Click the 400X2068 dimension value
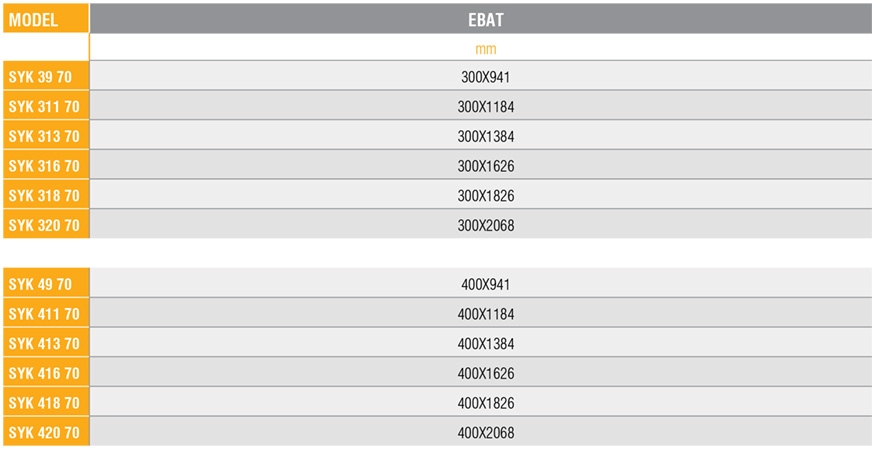 487,433
